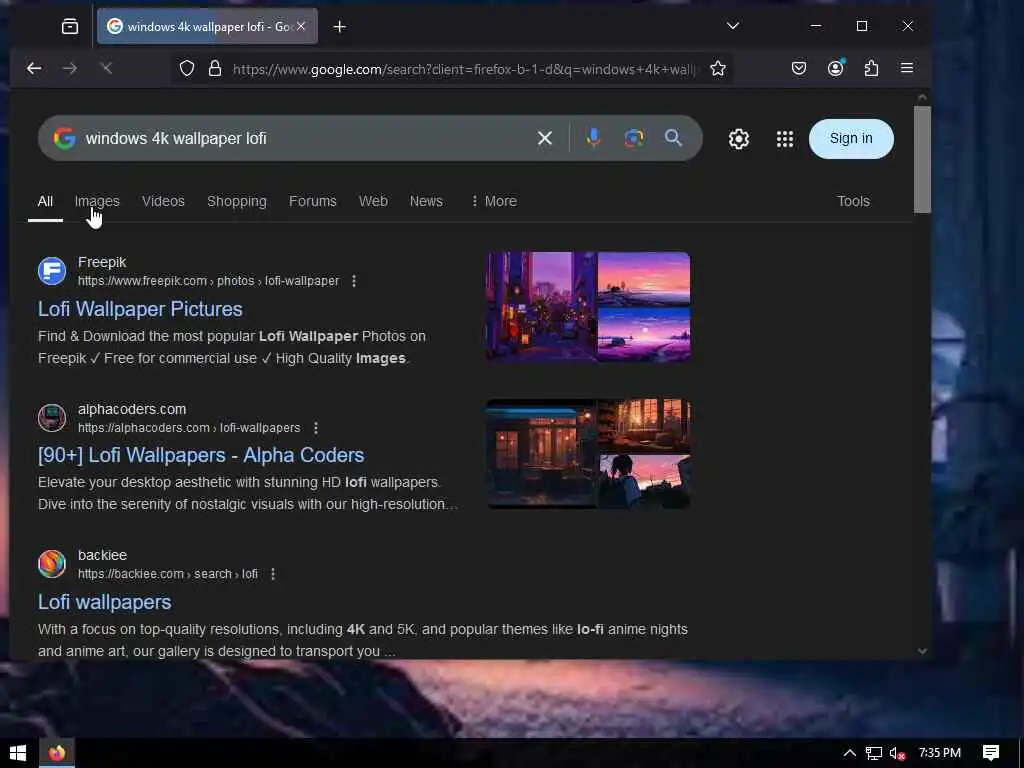
Task: Submit search with magnifier icon
Action: coord(673,138)
